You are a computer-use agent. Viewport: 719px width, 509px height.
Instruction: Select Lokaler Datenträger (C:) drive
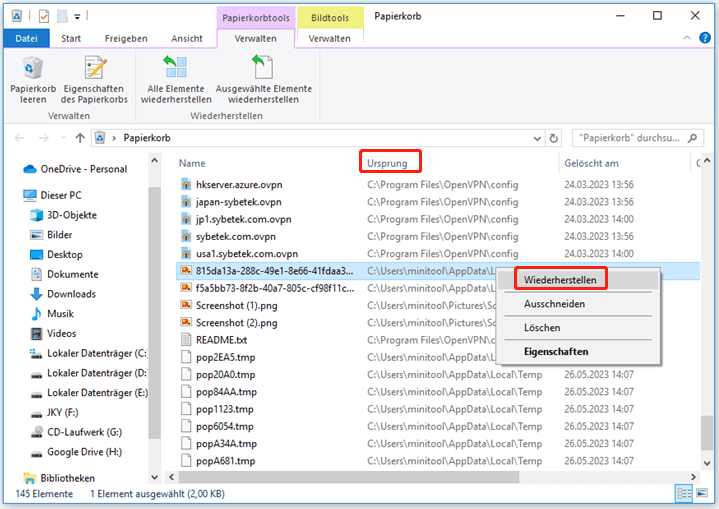(88, 353)
